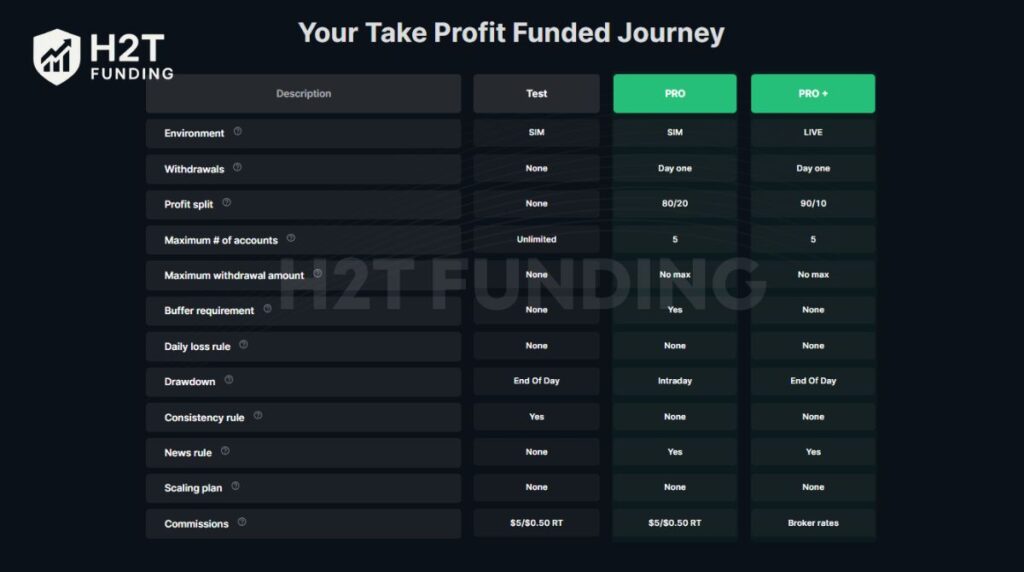Click the News rule info icon
Viewport: 1024px width, 572px height.
225,452
